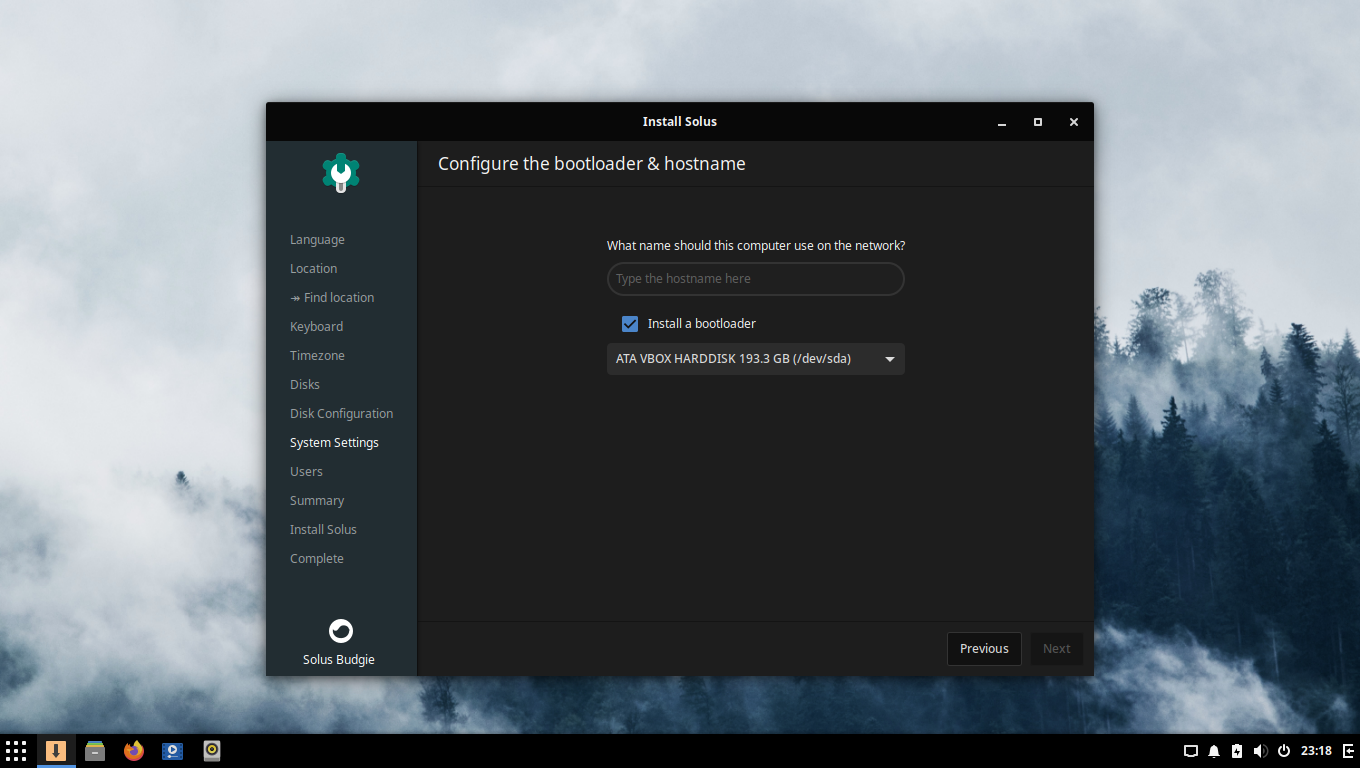The width and height of the screenshot is (1360, 768).
Task: Click System Settings in the sidebar
Action: (334, 443)
